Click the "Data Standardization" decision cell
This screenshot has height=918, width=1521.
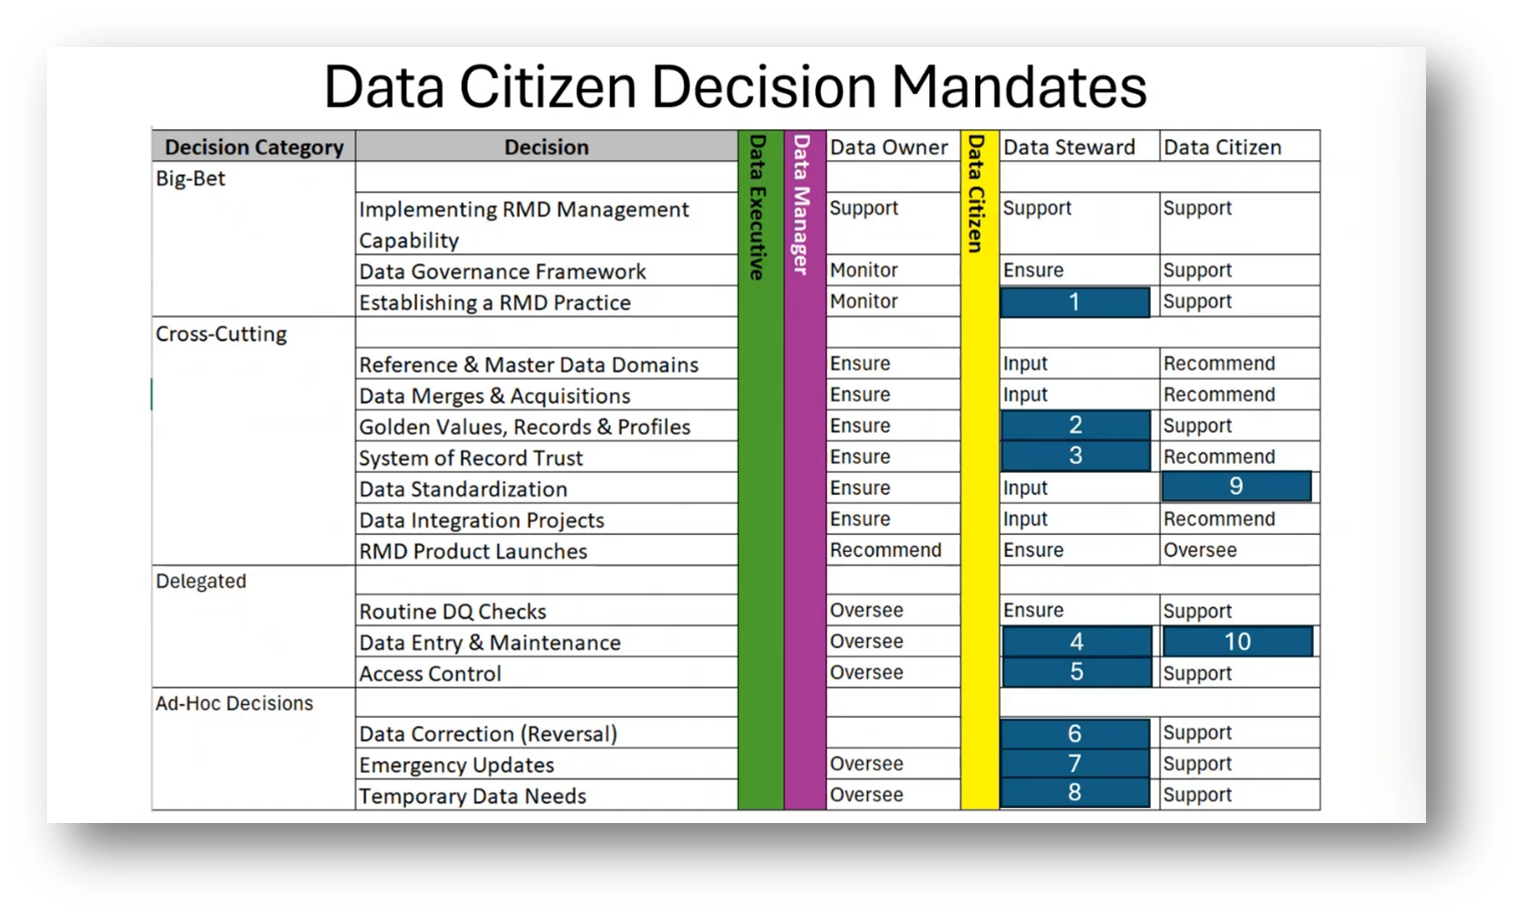click(546, 488)
